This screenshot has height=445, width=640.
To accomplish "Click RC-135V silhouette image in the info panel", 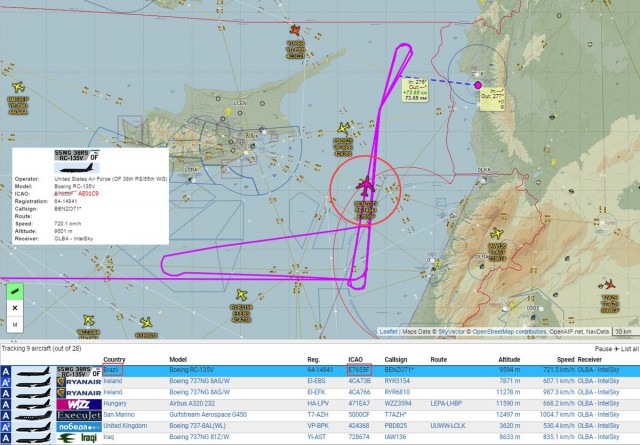I will (x=77, y=168).
